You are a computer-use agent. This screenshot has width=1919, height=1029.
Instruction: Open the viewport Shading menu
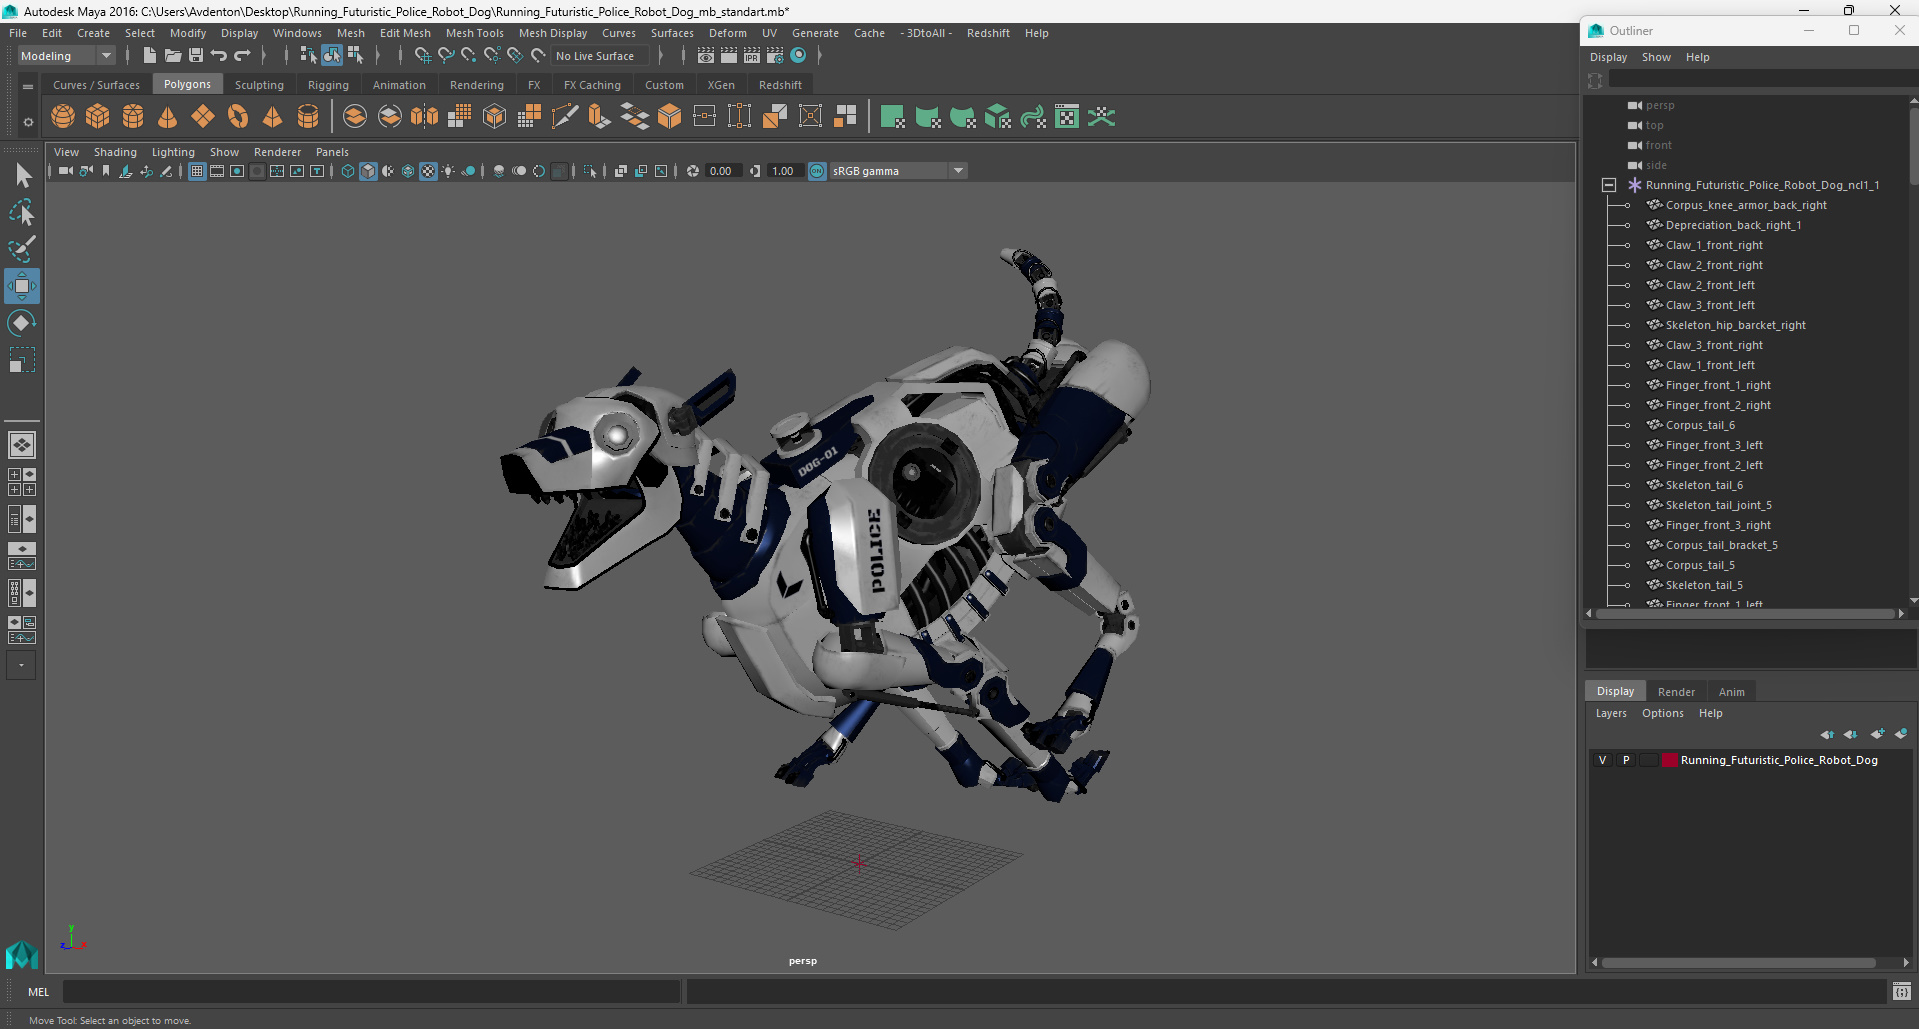pyautogui.click(x=115, y=152)
